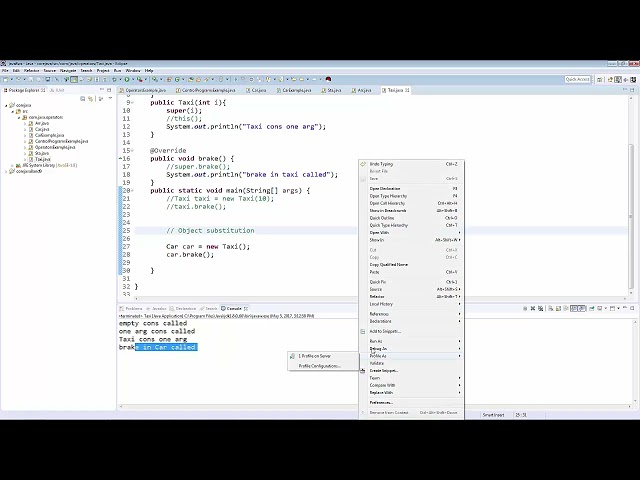This screenshot has width=640, height=480.
Task: Open Display Selected Console dropdown arrow
Action: point(606,308)
